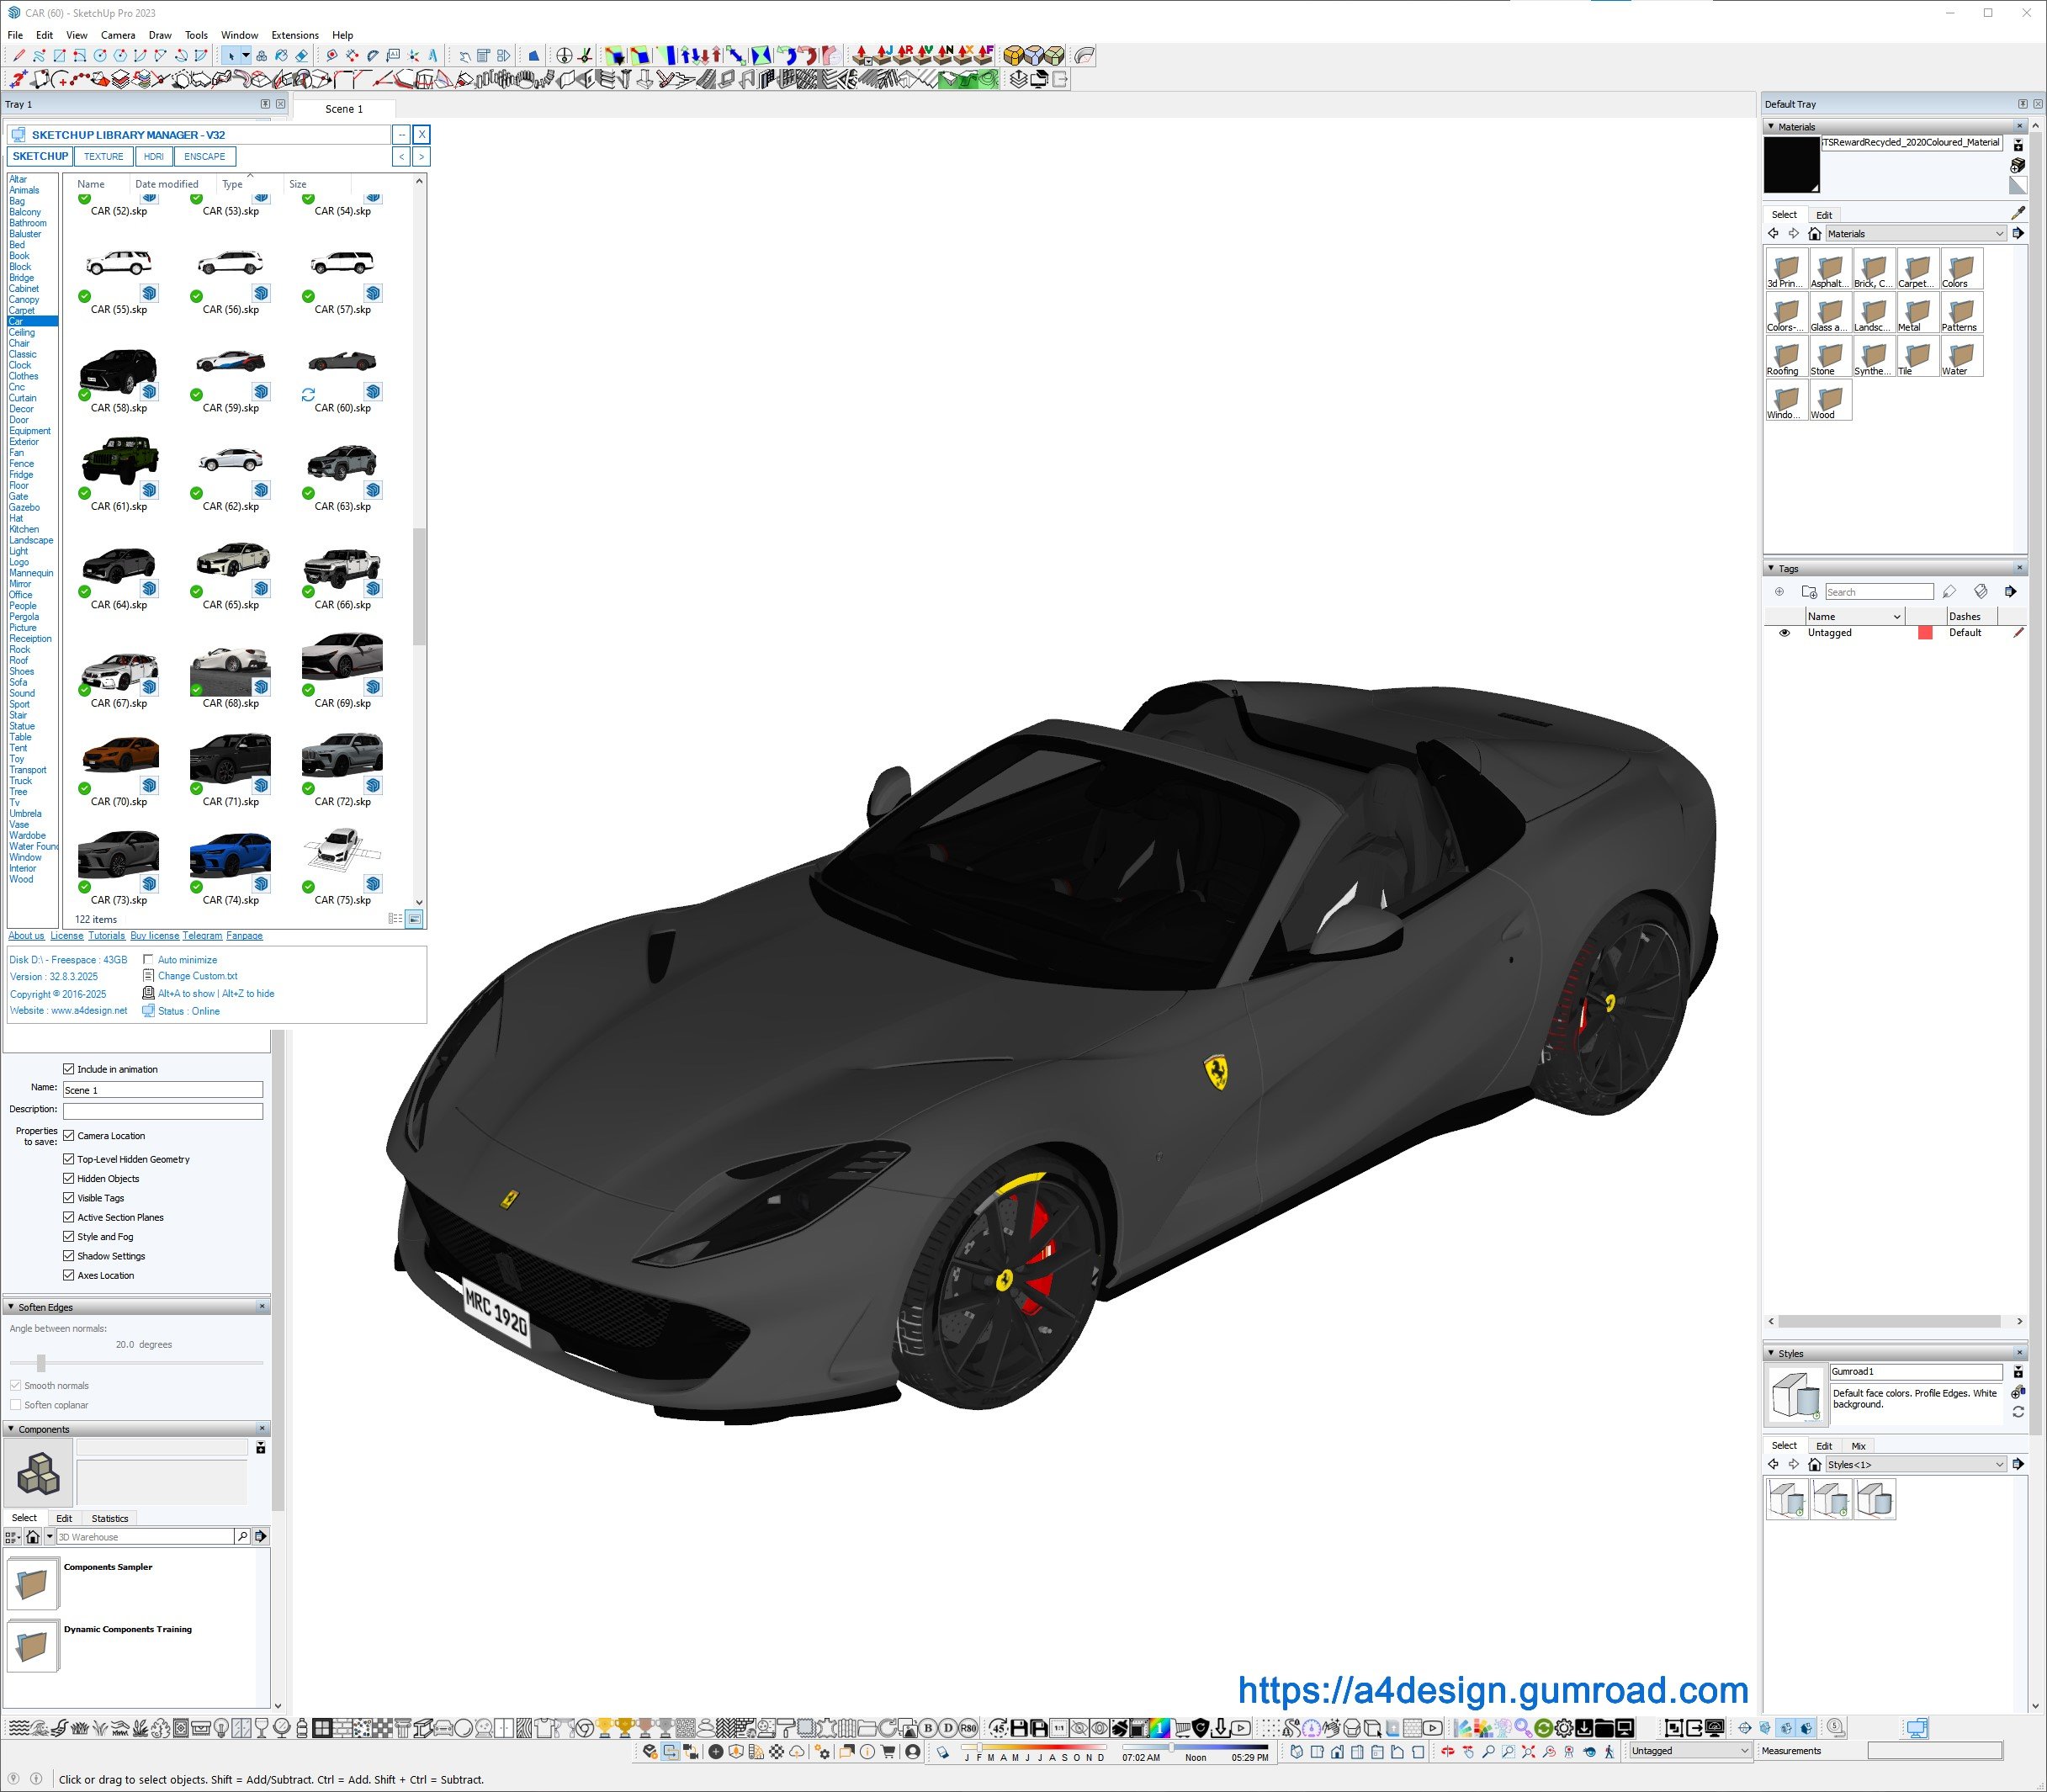Collapse the Soften Edges panel
This screenshot has width=2047, height=1792.
pos(11,1307)
